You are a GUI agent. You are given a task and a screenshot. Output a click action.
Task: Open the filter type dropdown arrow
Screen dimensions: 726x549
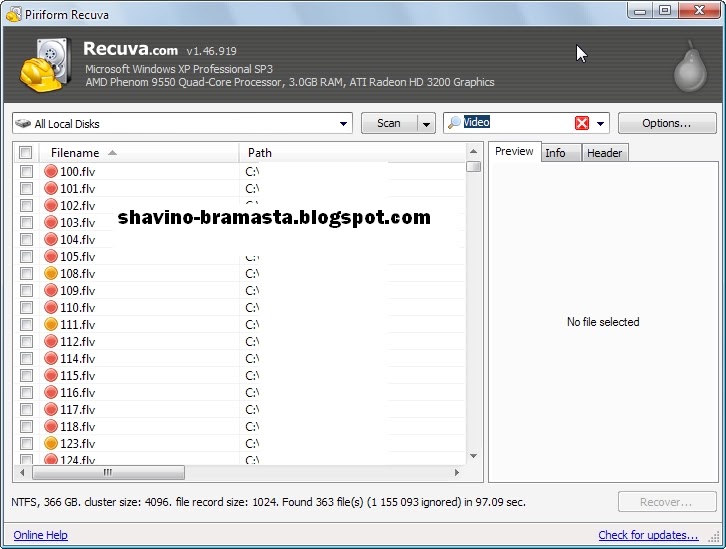[600, 124]
